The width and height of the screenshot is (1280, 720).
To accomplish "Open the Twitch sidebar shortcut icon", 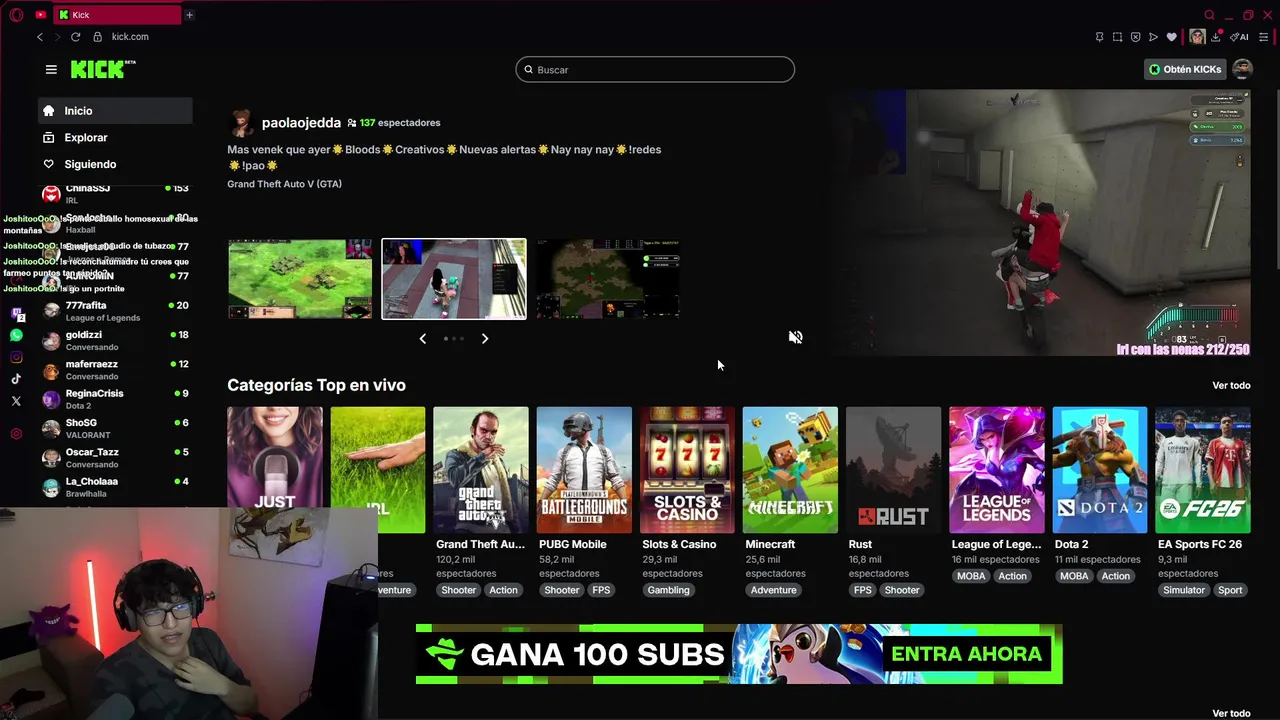I will pyautogui.click(x=16, y=314).
